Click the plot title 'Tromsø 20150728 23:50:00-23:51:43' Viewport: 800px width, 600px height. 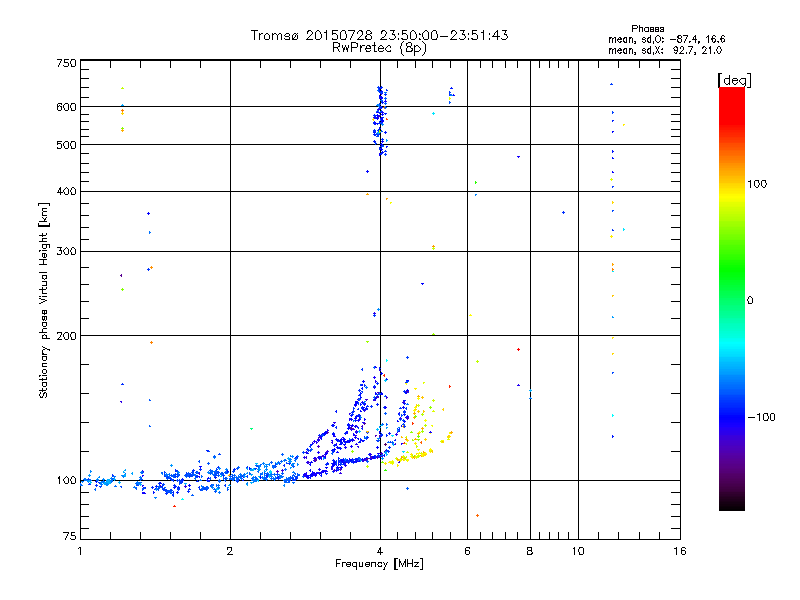click(x=379, y=35)
